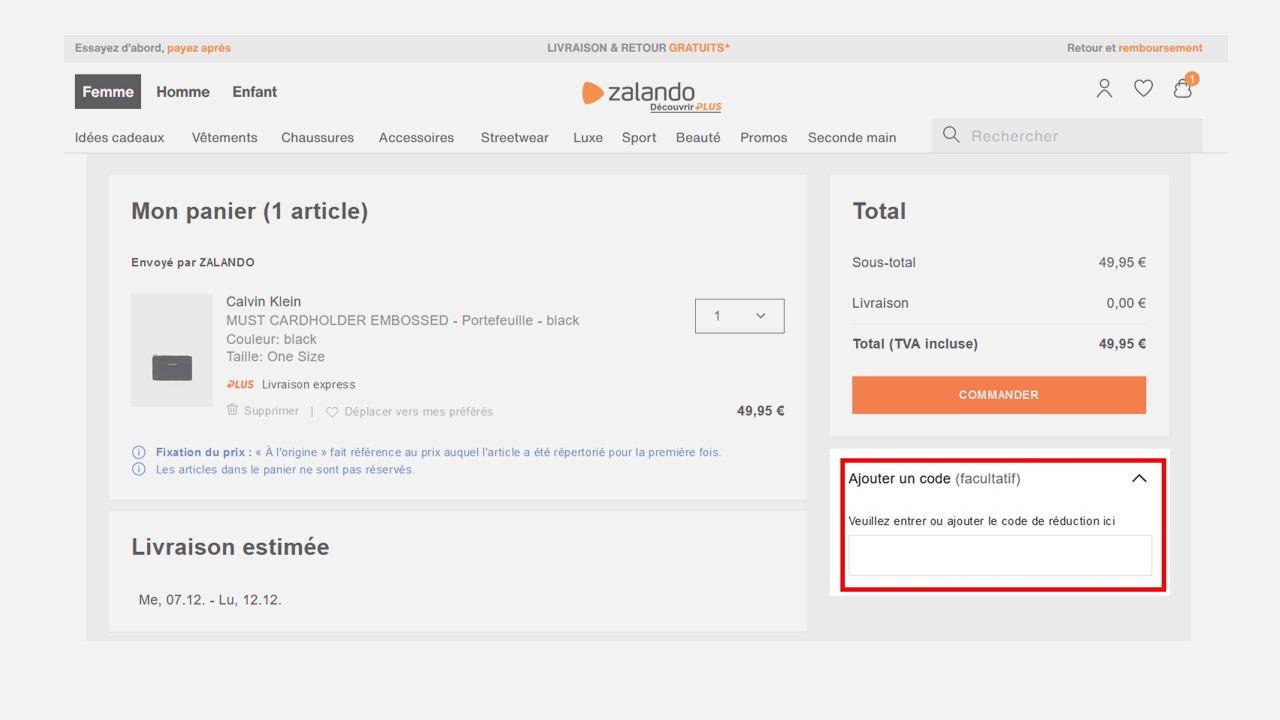Image resolution: width=1280 pixels, height=720 pixels.
Task: Open MUST CARDHOLDER EMBOSSED product link
Action: coord(403,321)
